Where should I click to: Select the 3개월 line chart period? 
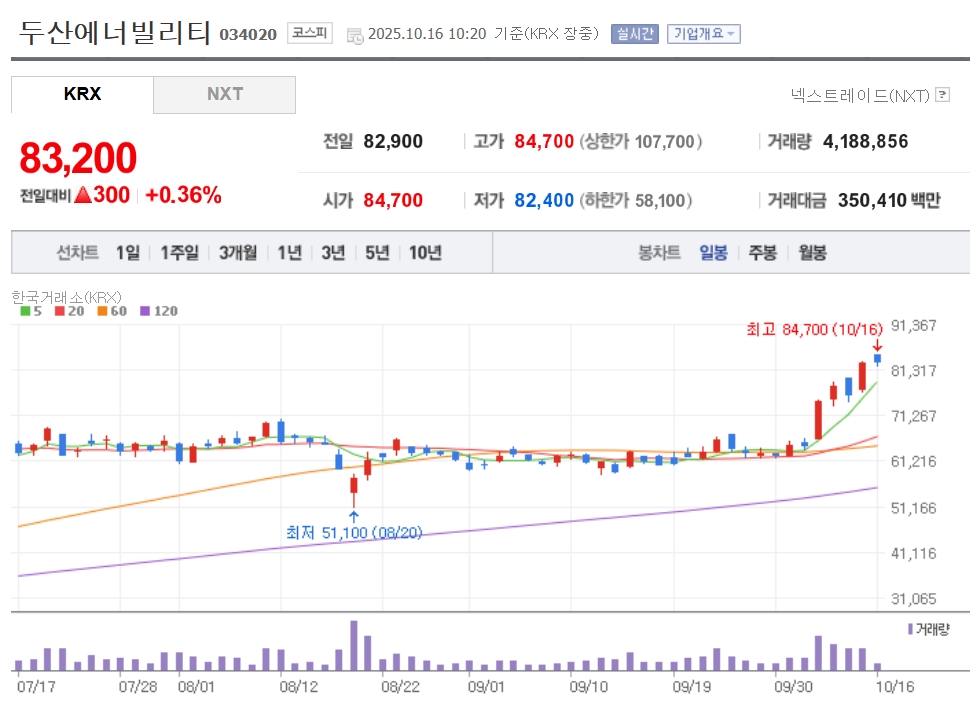coord(238,252)
